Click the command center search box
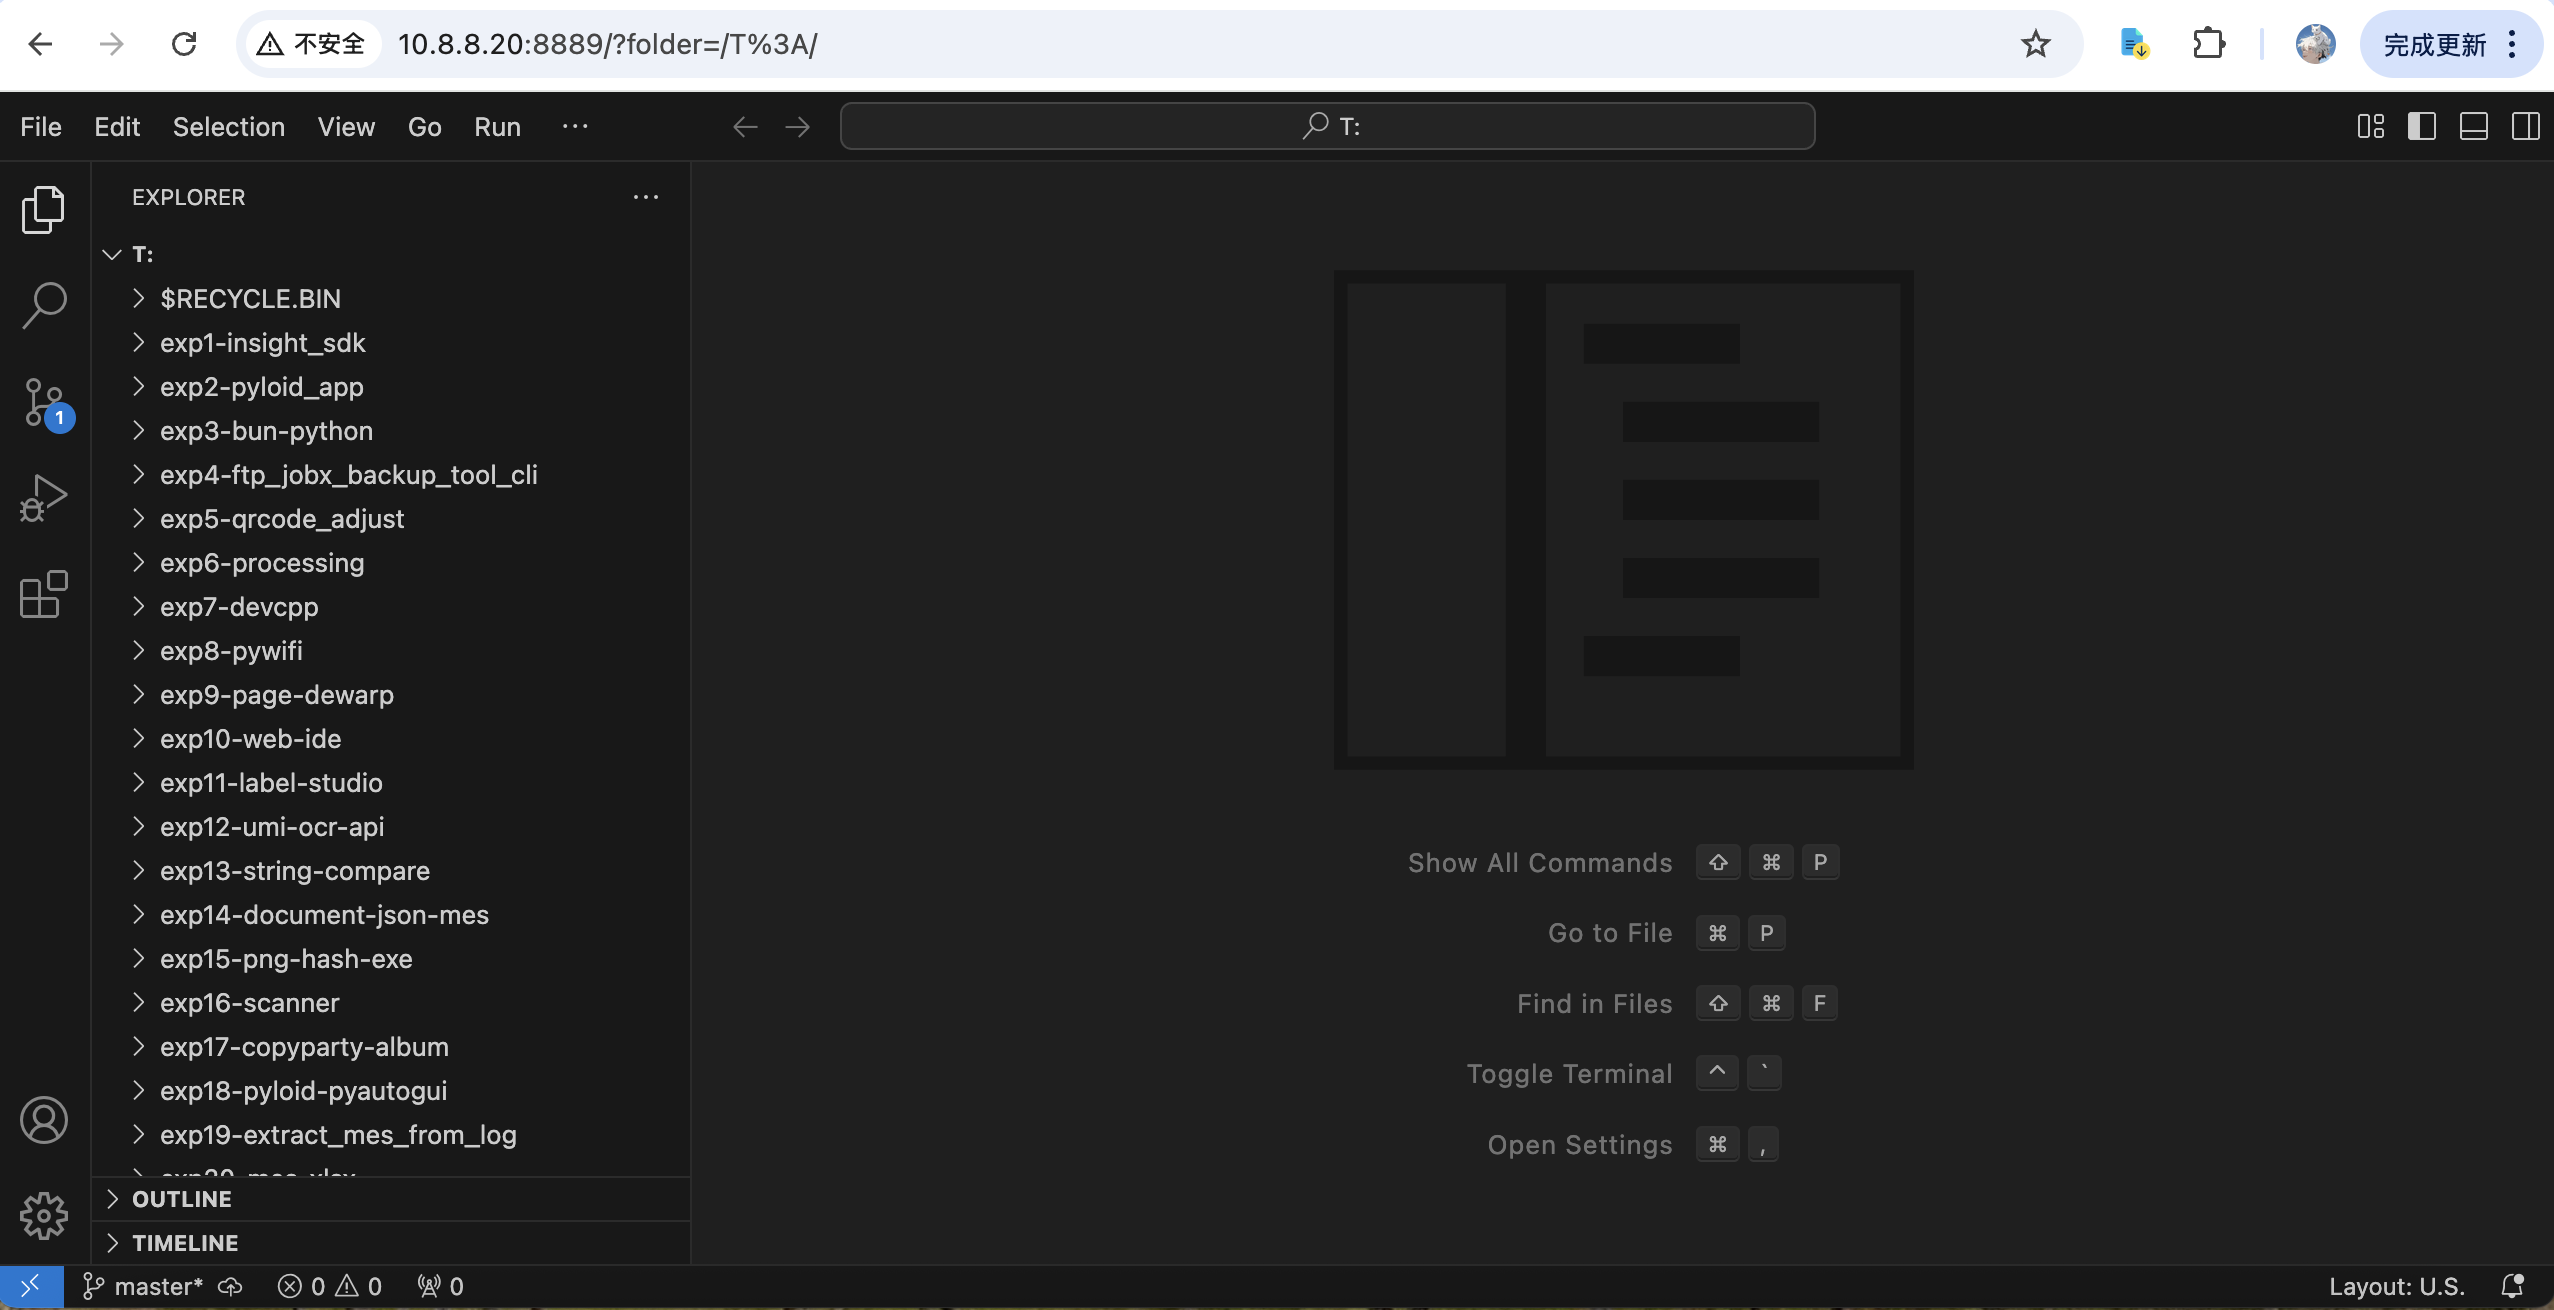 point(1327,126)
